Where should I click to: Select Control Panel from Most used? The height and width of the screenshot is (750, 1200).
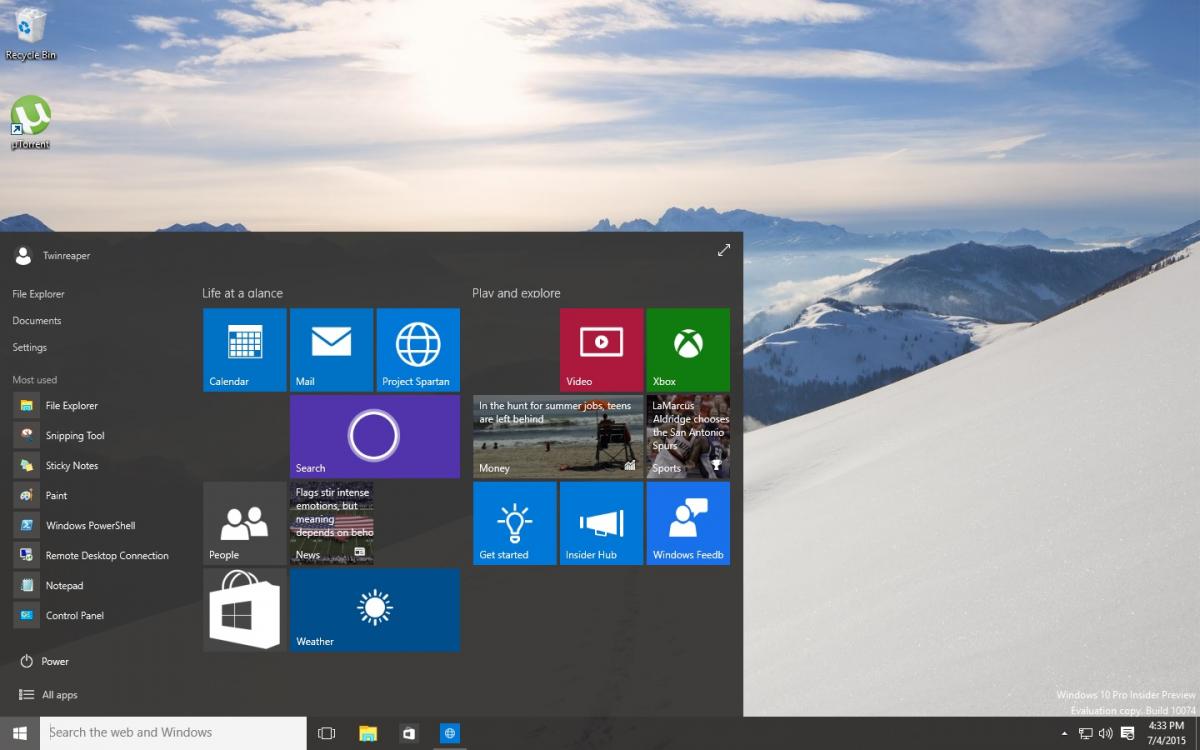74,616
